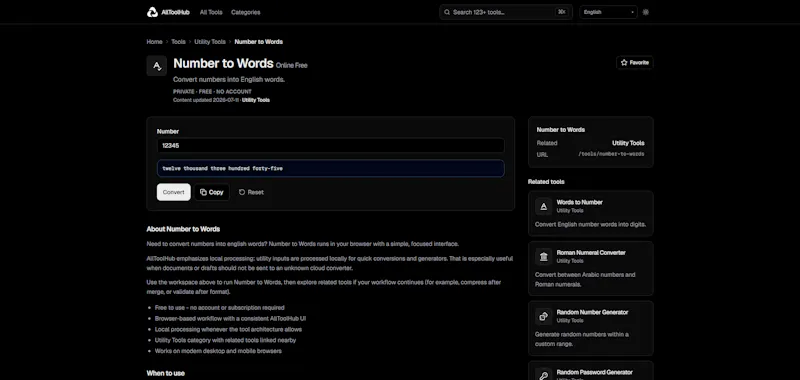Toggle the theme icon in header
This screenshot has height=380, width=800.
(x=645, y=12)
